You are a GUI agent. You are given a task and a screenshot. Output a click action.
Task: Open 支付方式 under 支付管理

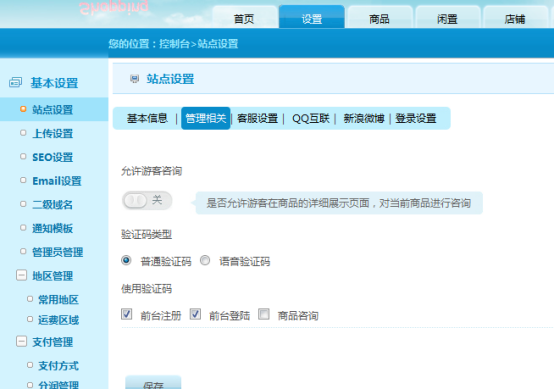(x=58, y=365)
